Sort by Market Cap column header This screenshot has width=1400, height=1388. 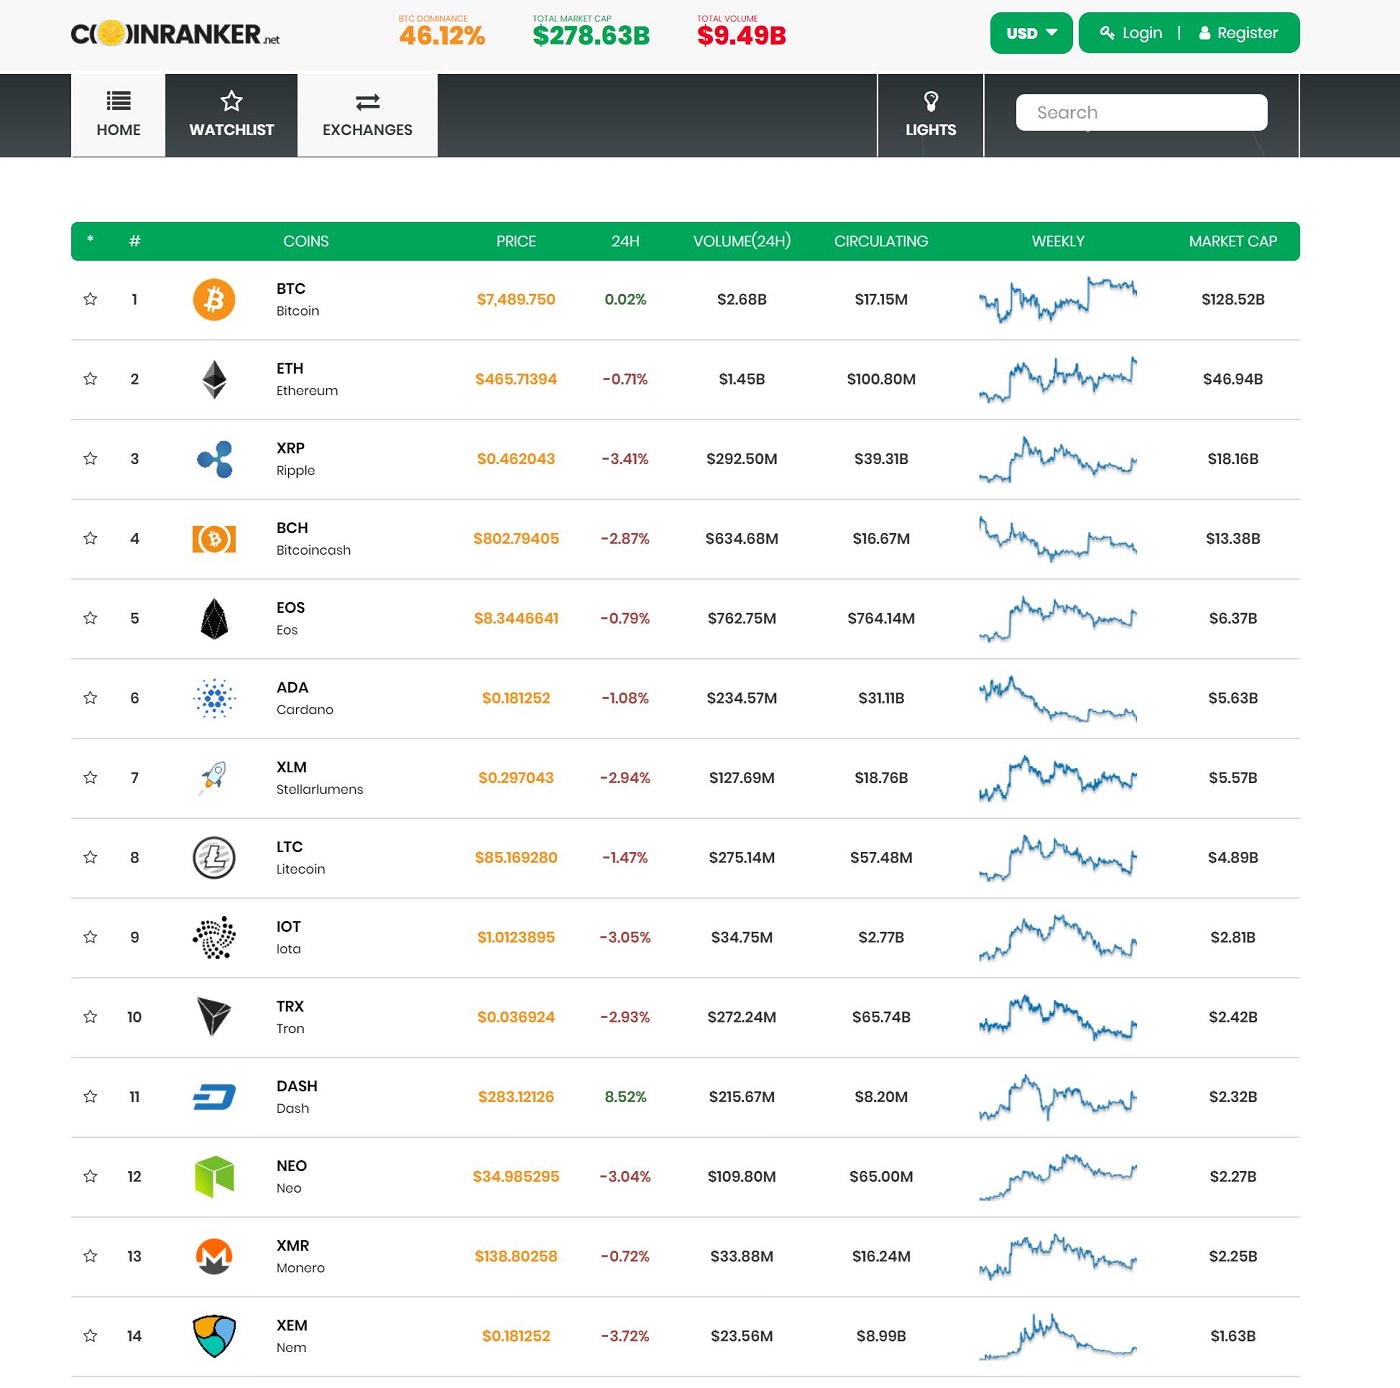[x=1233, y=241]
